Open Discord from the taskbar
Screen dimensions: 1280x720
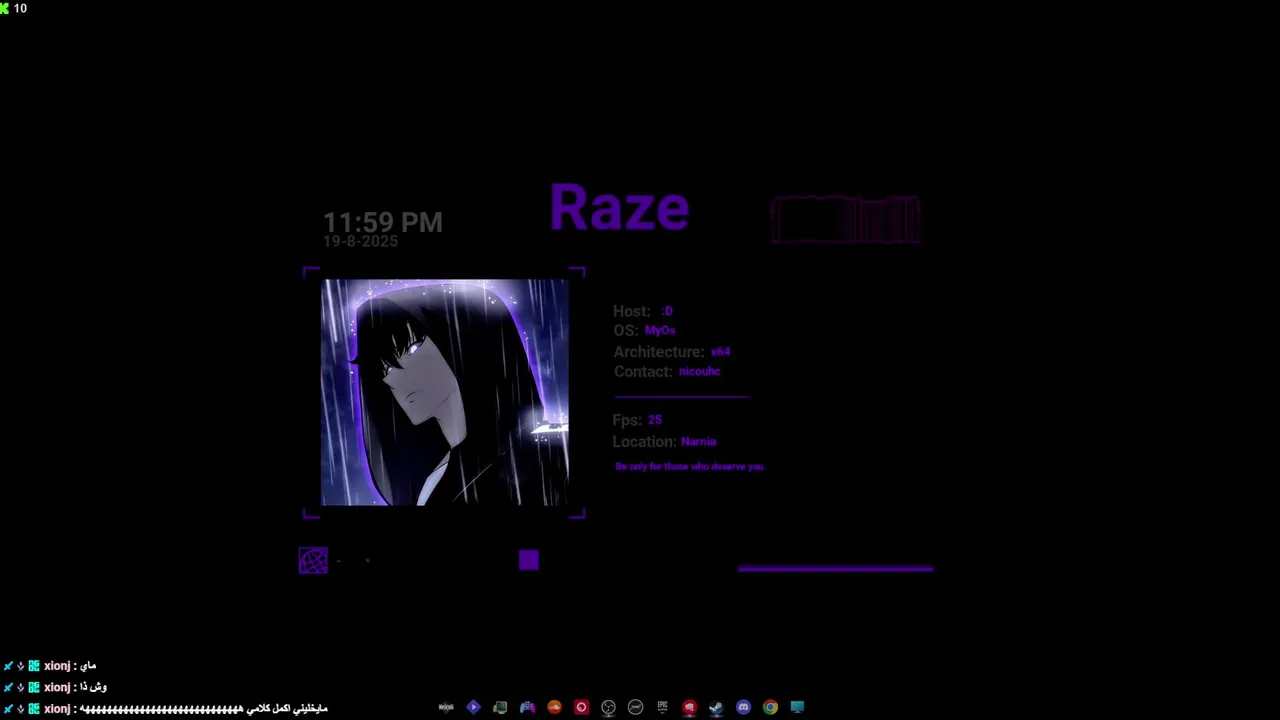743,707
